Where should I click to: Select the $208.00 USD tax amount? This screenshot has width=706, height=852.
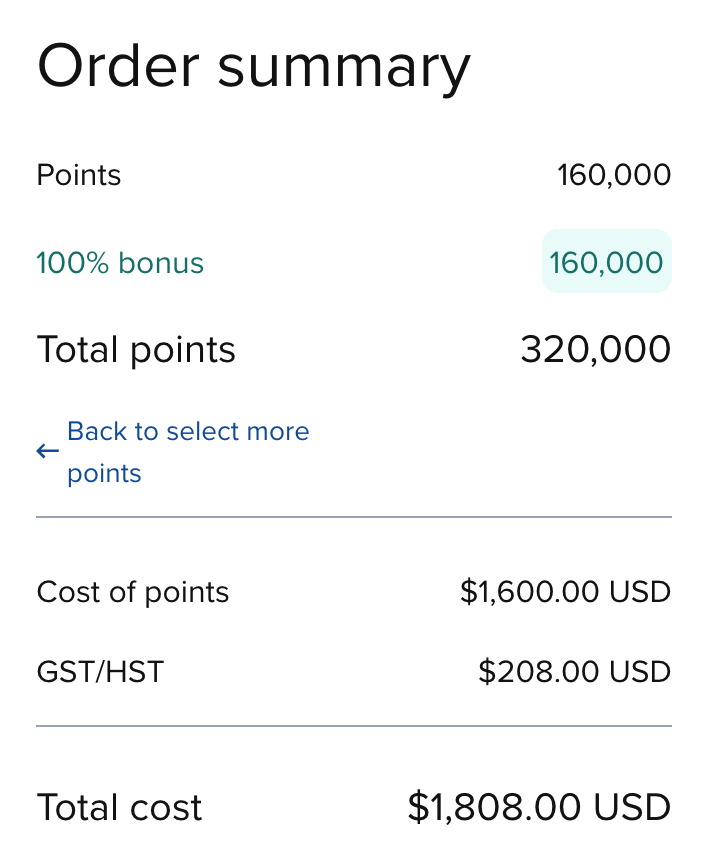(573, 672)
